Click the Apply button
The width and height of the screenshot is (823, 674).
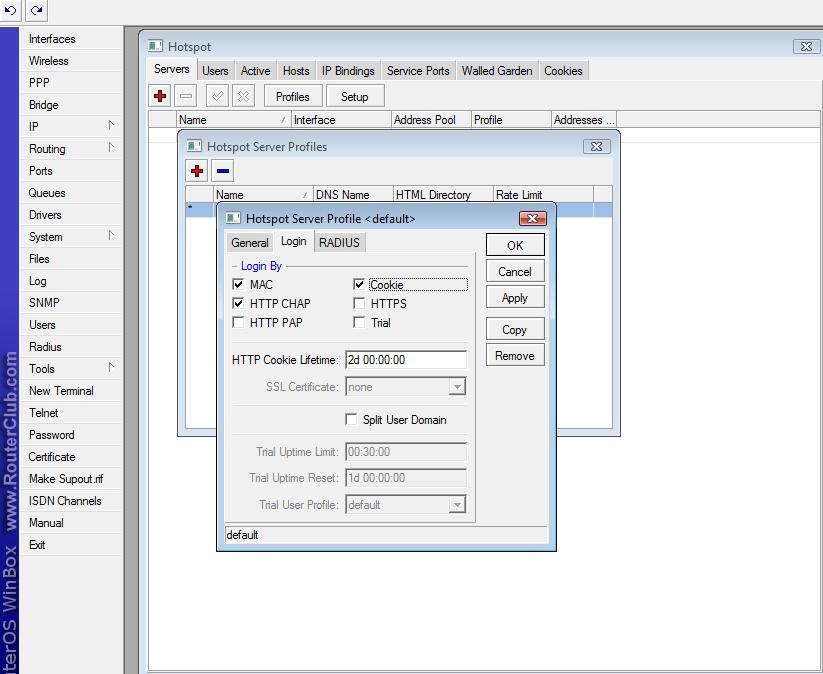515,298
